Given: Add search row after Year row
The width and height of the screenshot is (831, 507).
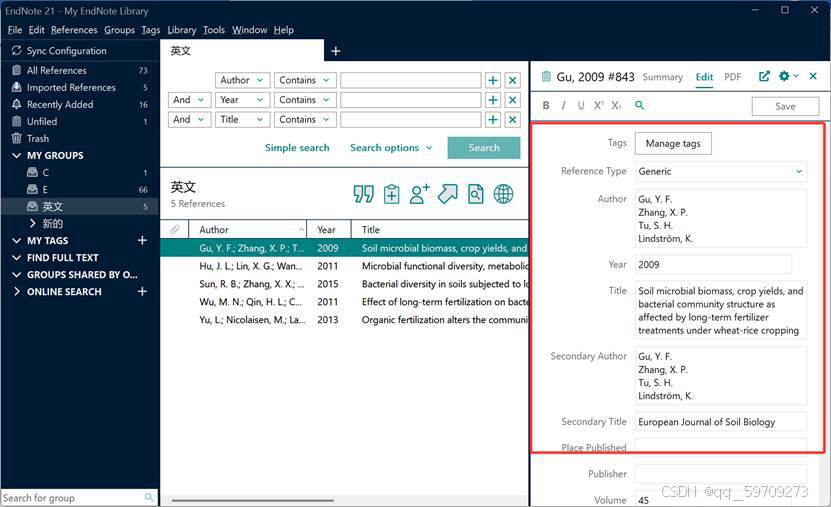Looking at the screenshot, I should point(493,100).
